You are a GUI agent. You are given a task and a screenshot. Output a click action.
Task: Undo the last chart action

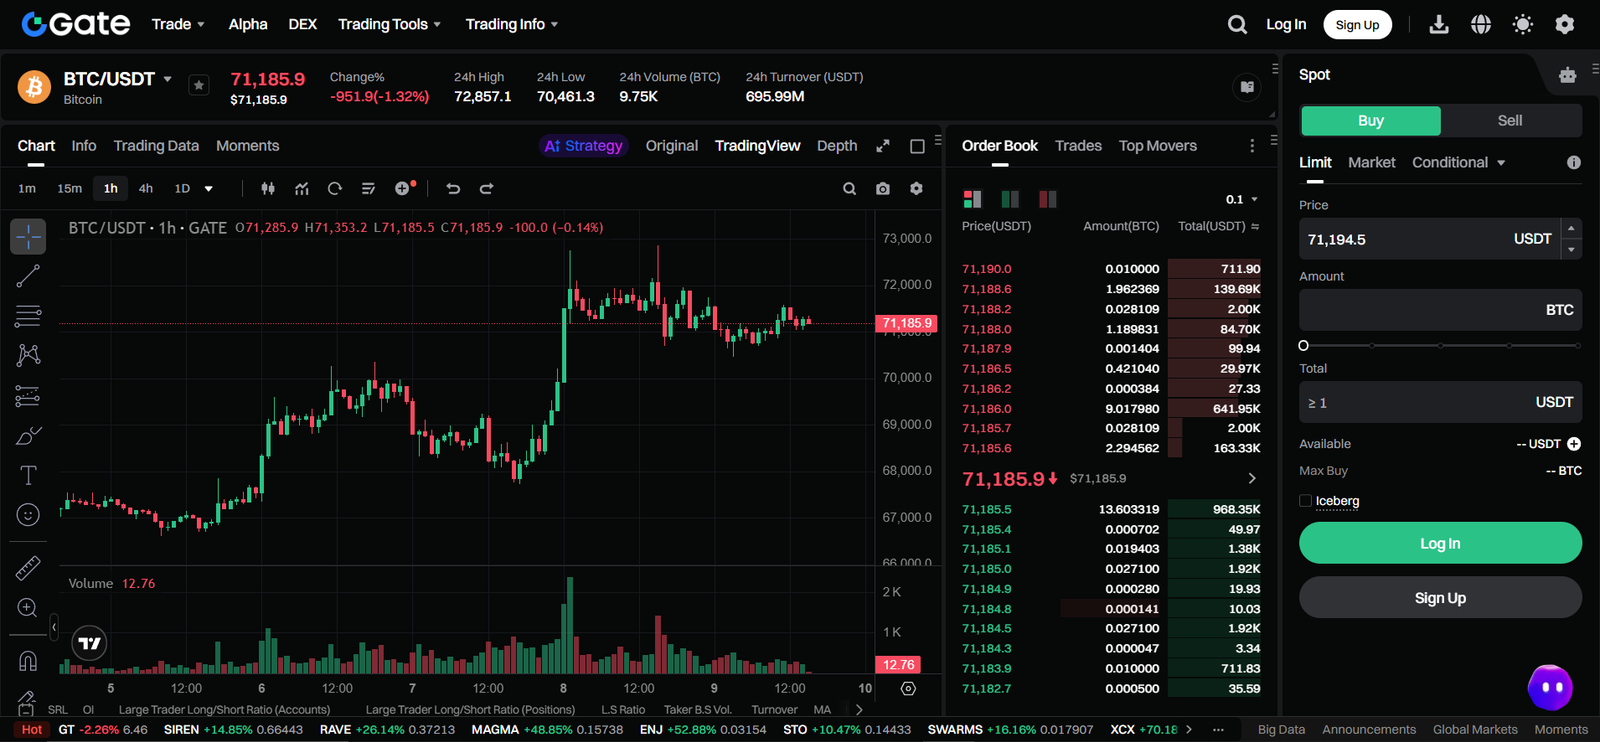tap(453, 188)
